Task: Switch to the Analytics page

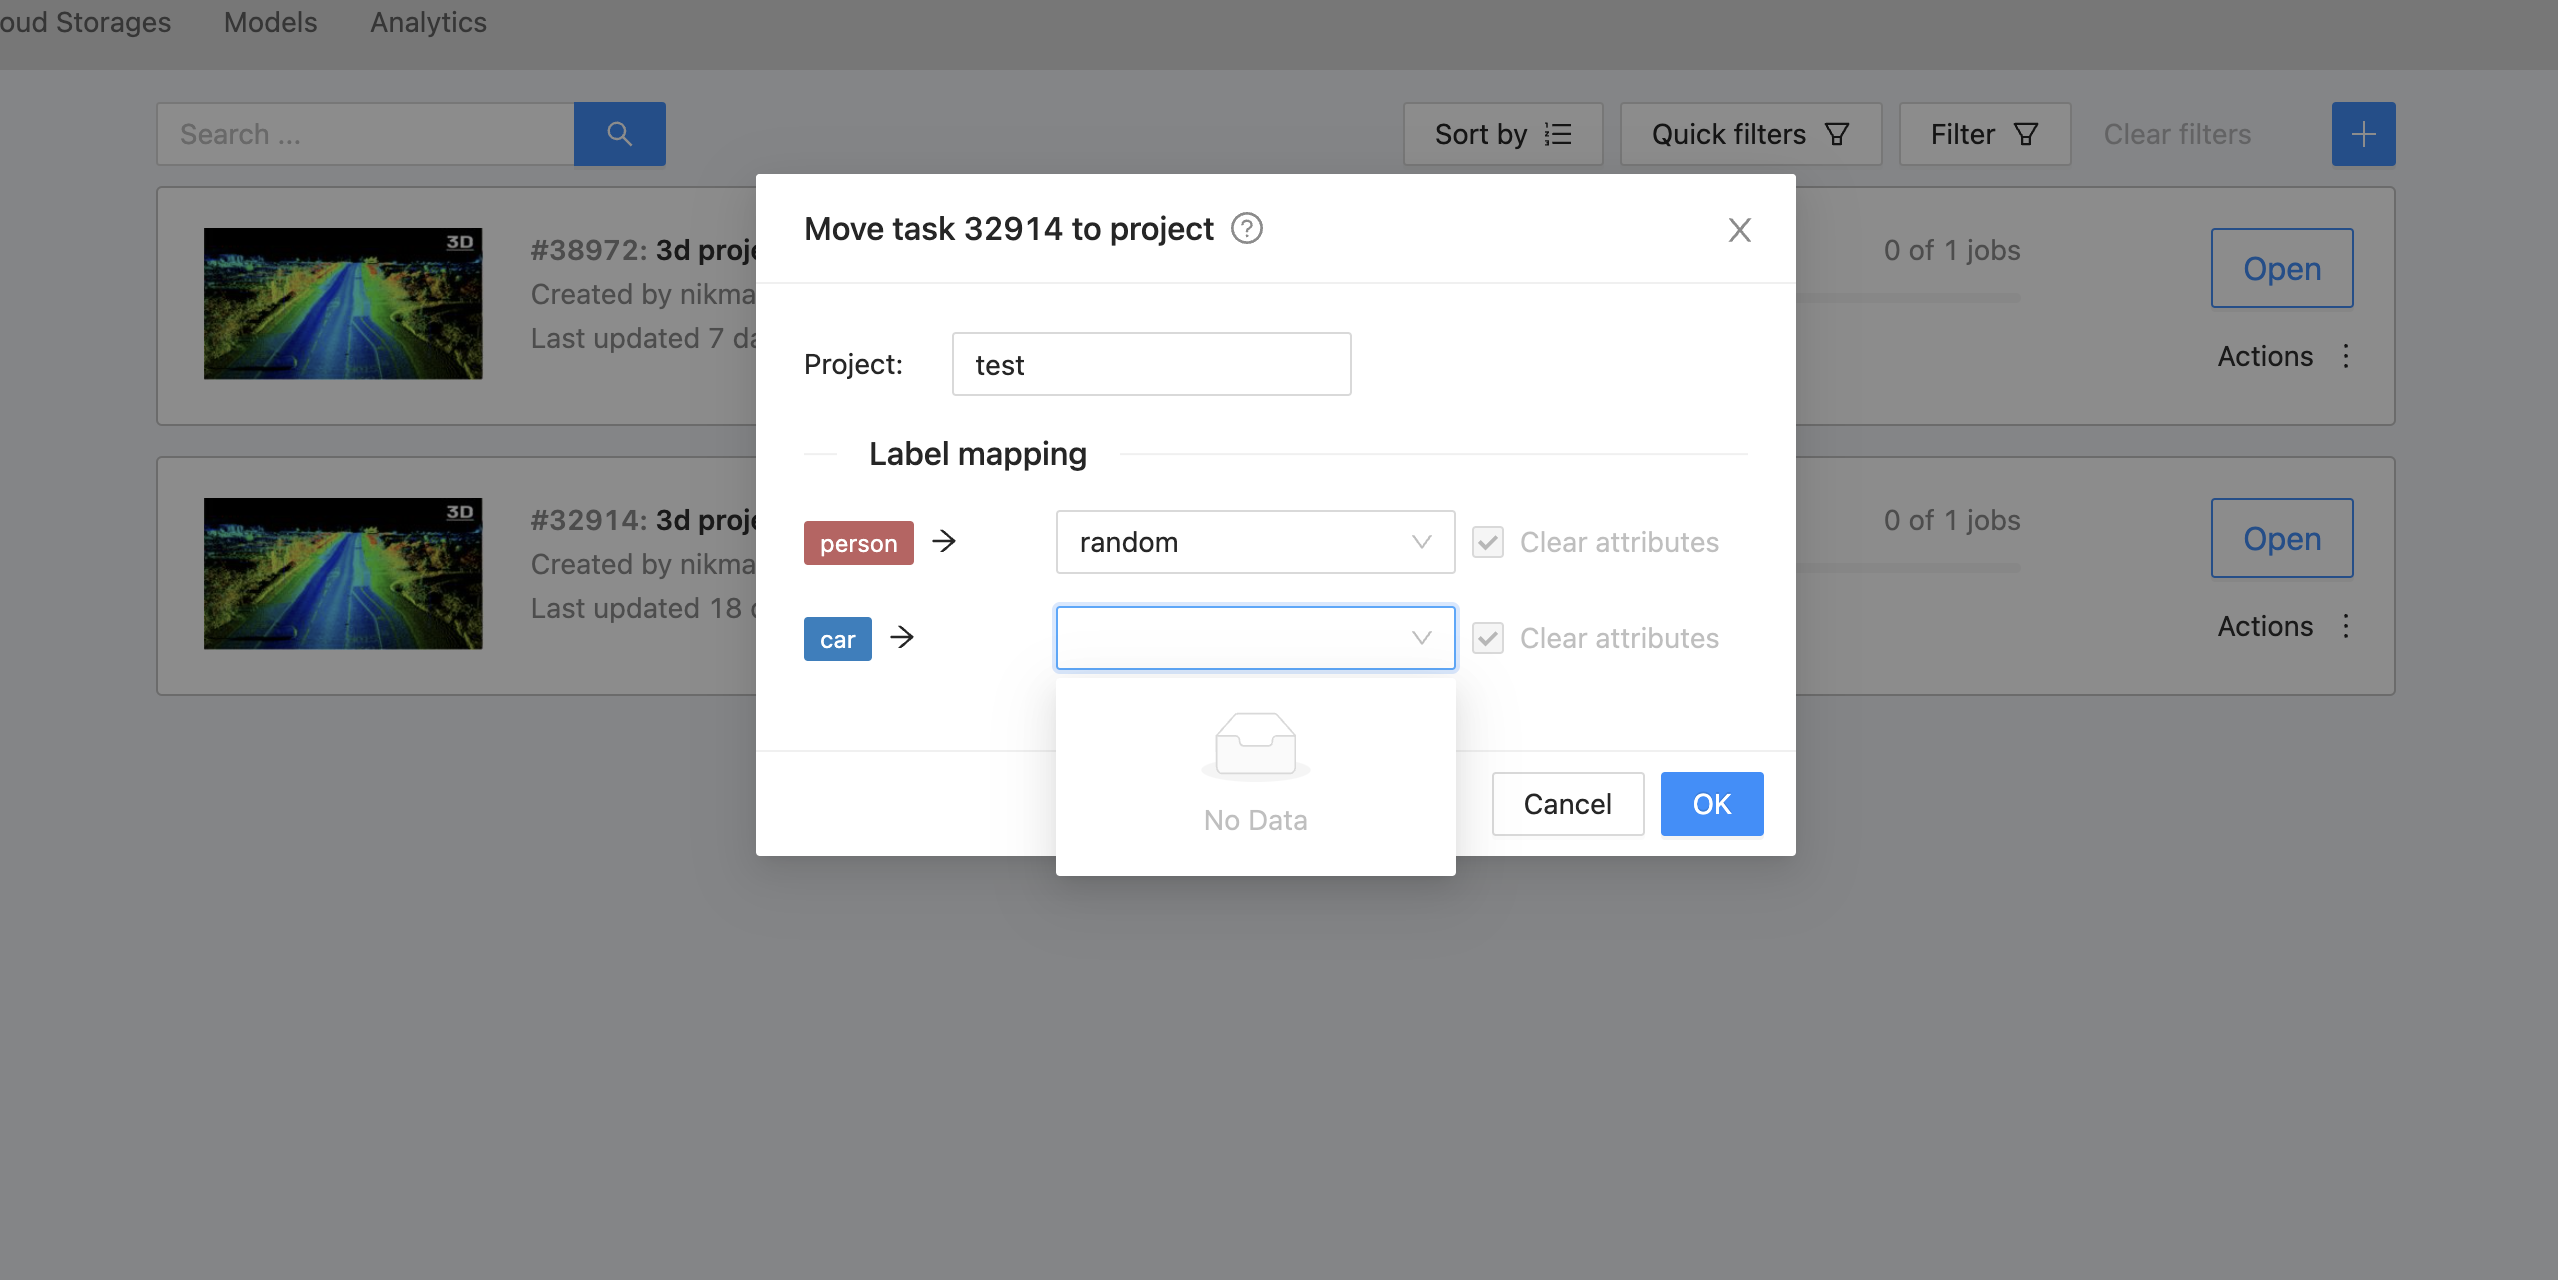Action: point(428,22)
